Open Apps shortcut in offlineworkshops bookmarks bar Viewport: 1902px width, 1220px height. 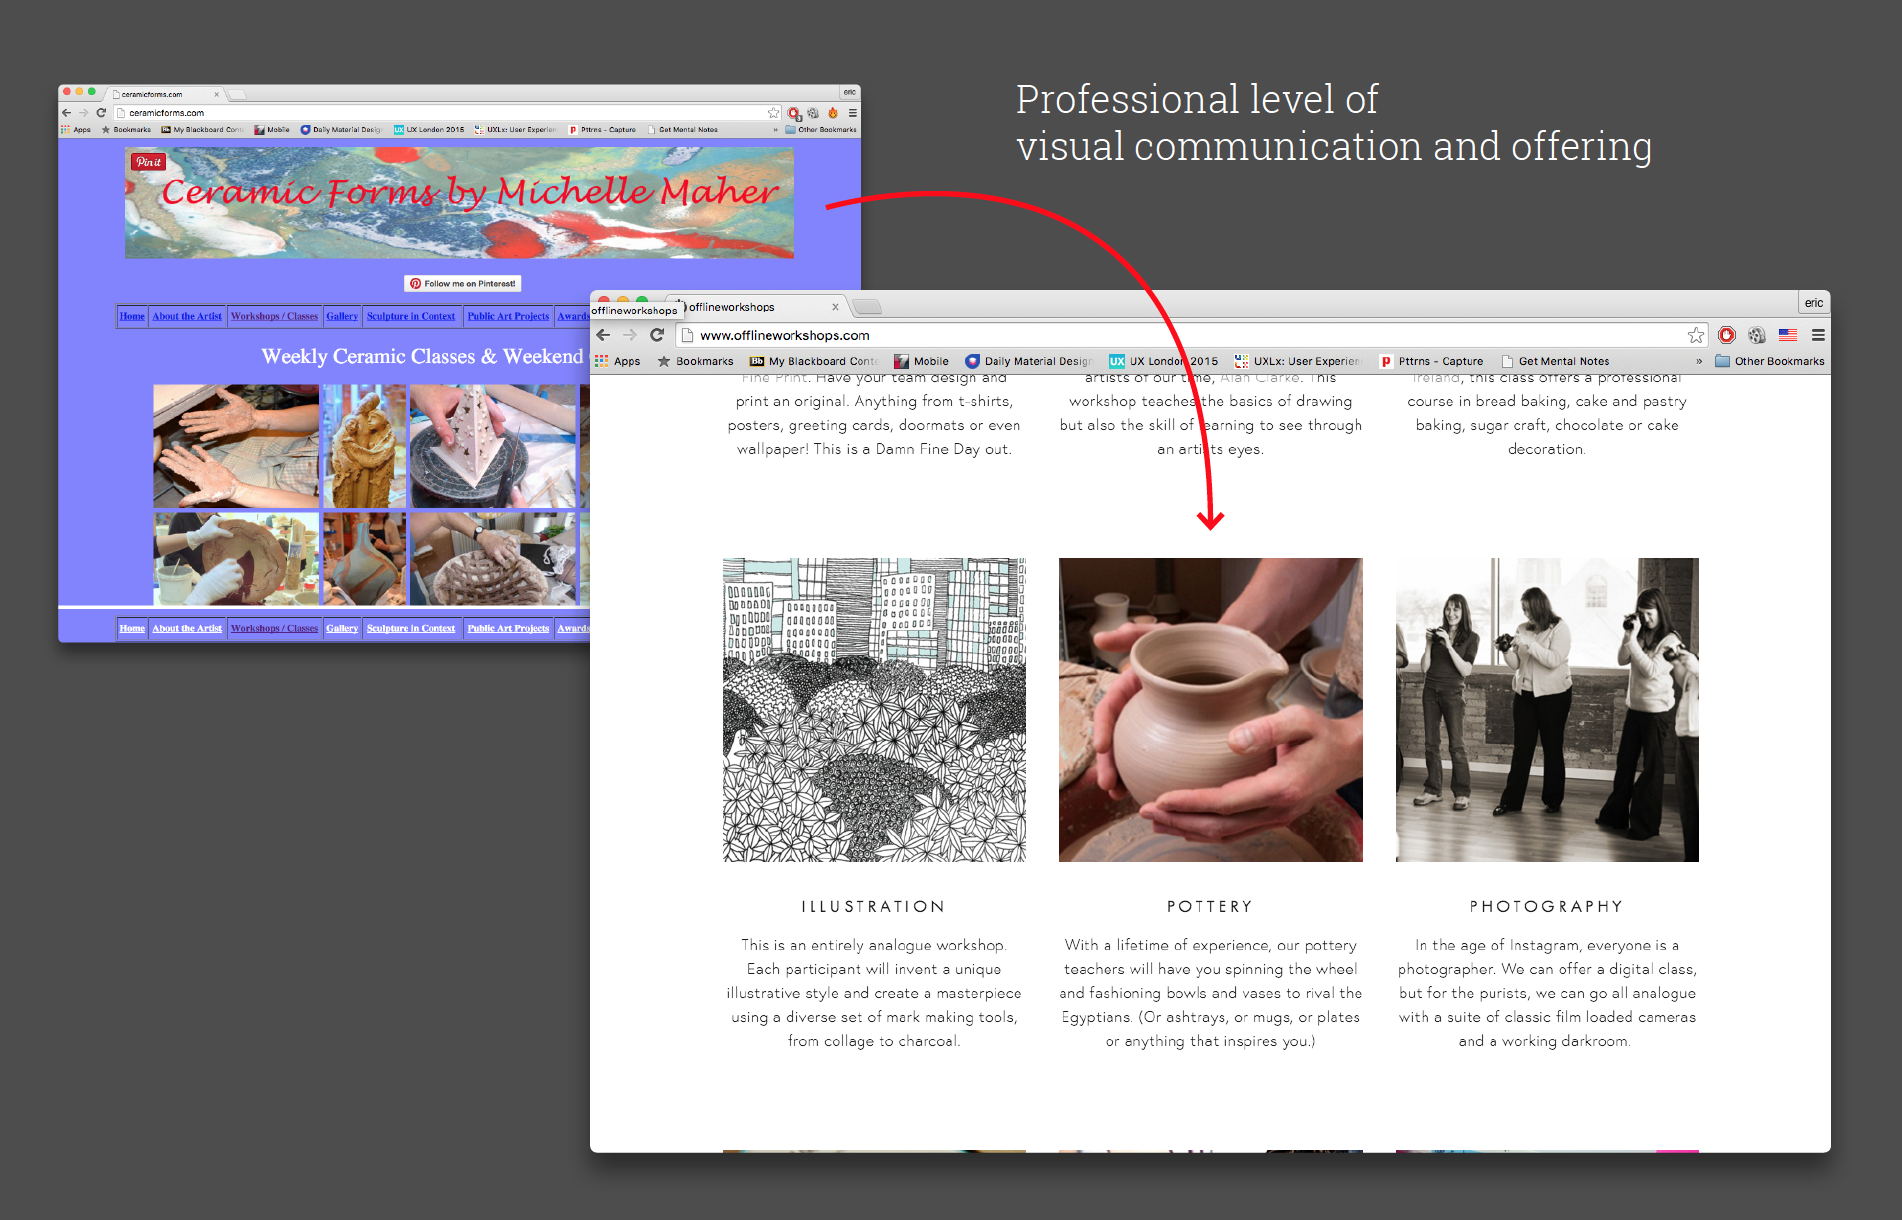click(618, 361)
